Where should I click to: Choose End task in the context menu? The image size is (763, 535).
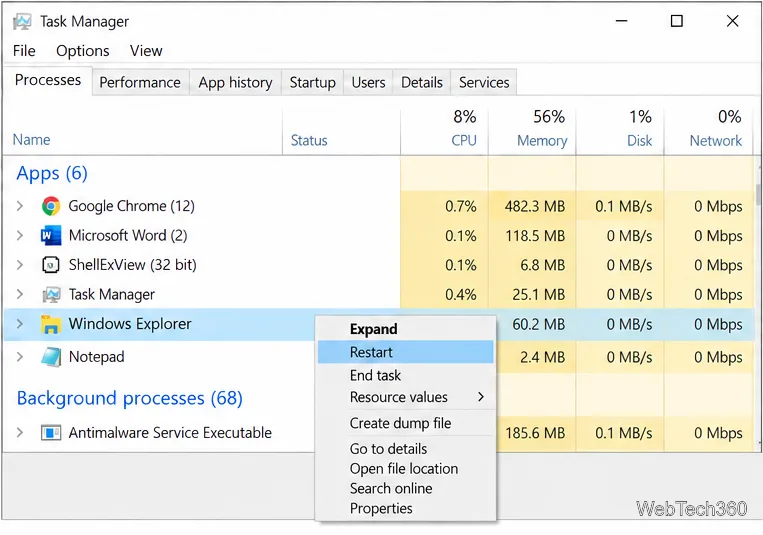405,375
